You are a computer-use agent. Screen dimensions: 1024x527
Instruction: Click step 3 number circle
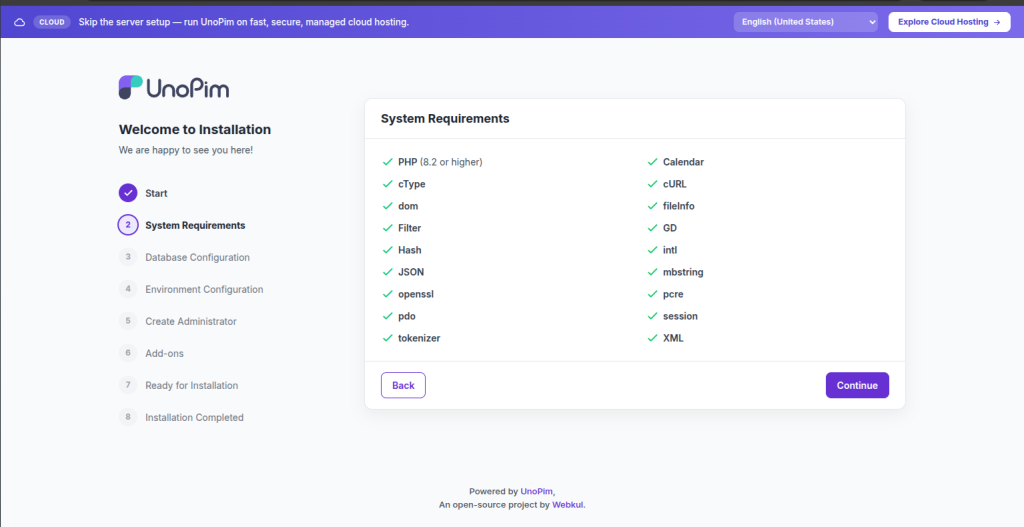(x=128, y=257)
